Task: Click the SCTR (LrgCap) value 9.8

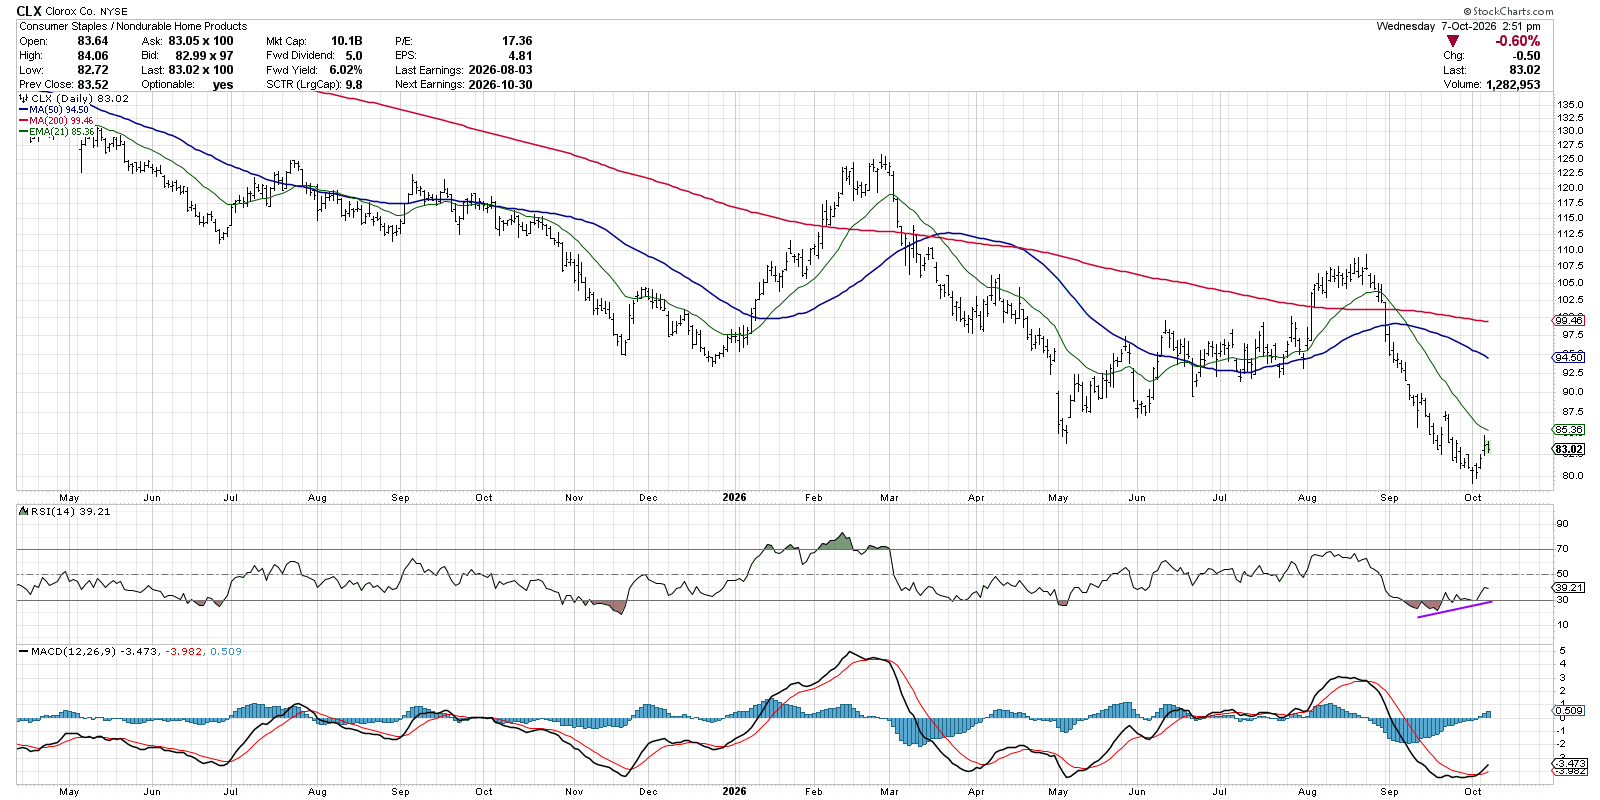Action: pos(354,85)
